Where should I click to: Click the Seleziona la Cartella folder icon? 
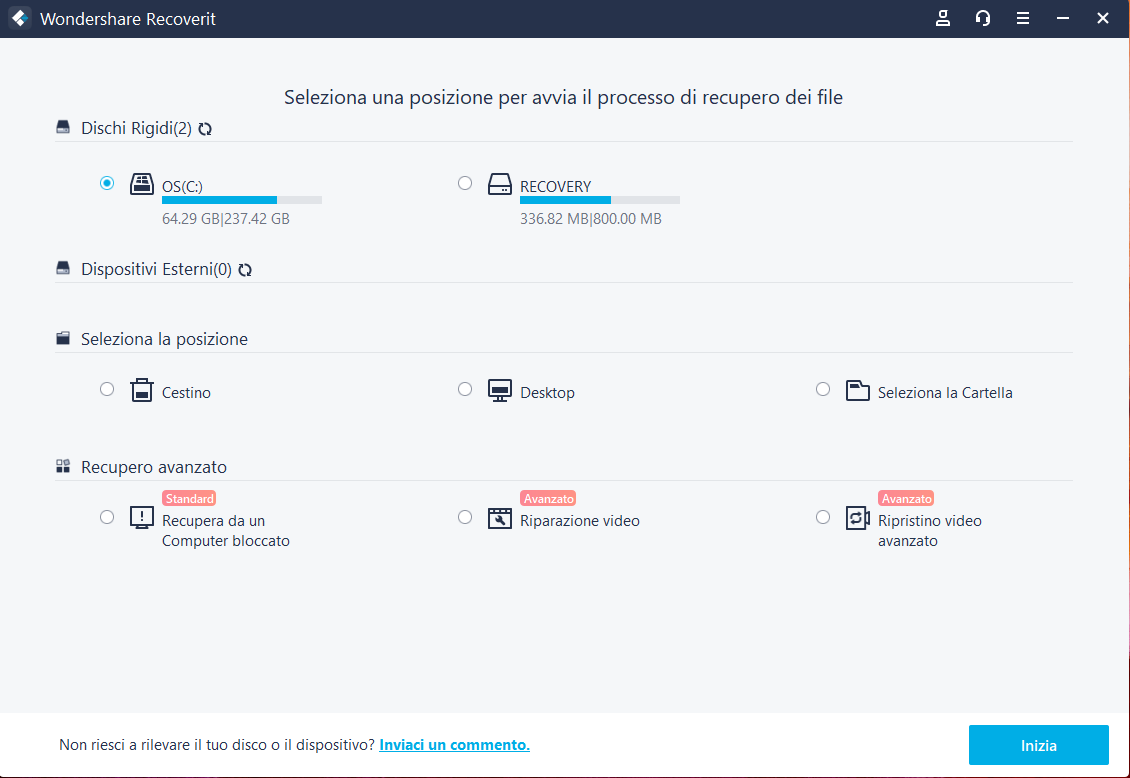click(x=858, y=390)
